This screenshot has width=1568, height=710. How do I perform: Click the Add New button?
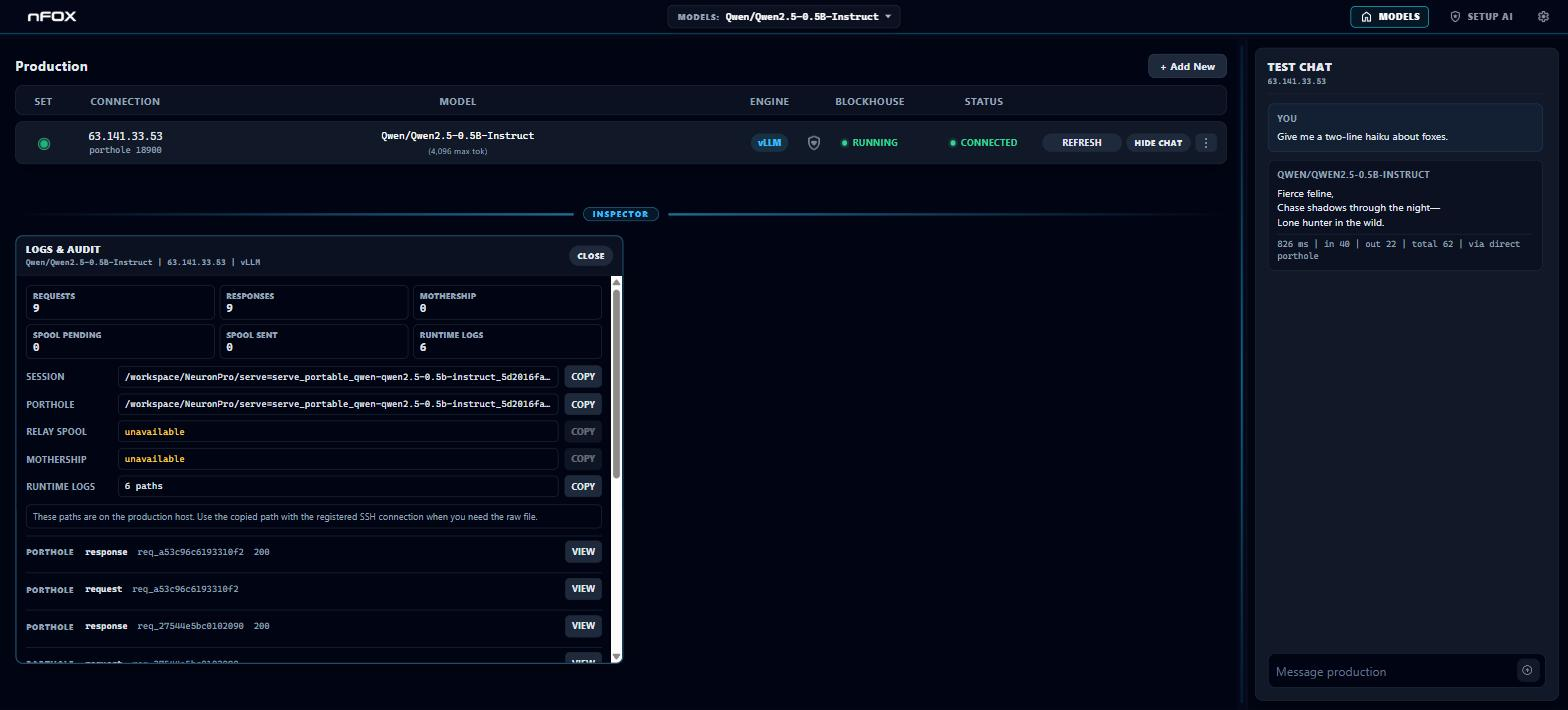pyautogui.click(x=1187, y=67)
